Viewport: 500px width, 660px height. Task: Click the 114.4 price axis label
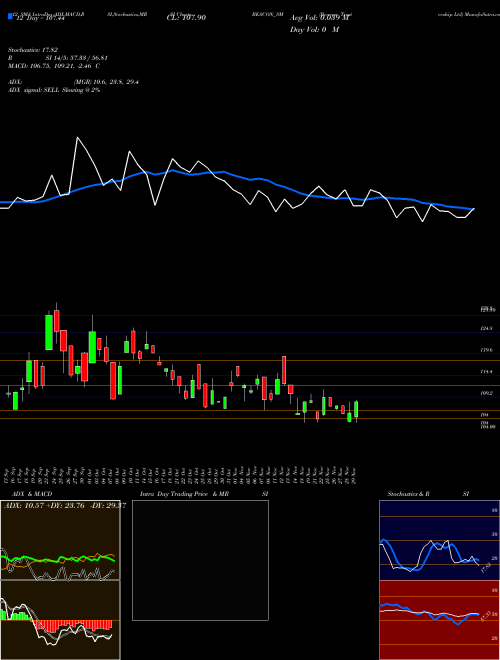(x=487, y=372)
